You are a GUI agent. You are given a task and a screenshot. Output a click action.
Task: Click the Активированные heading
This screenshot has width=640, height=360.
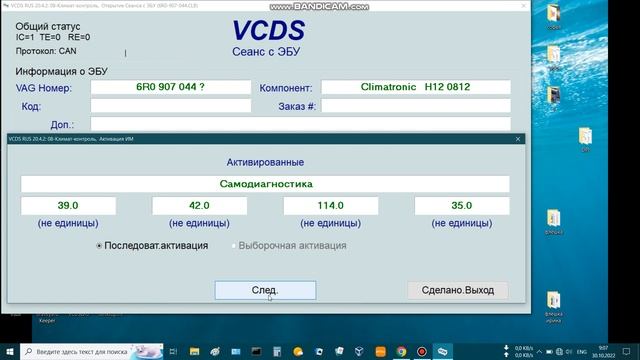pyautogui.click(x=265, y=162)
